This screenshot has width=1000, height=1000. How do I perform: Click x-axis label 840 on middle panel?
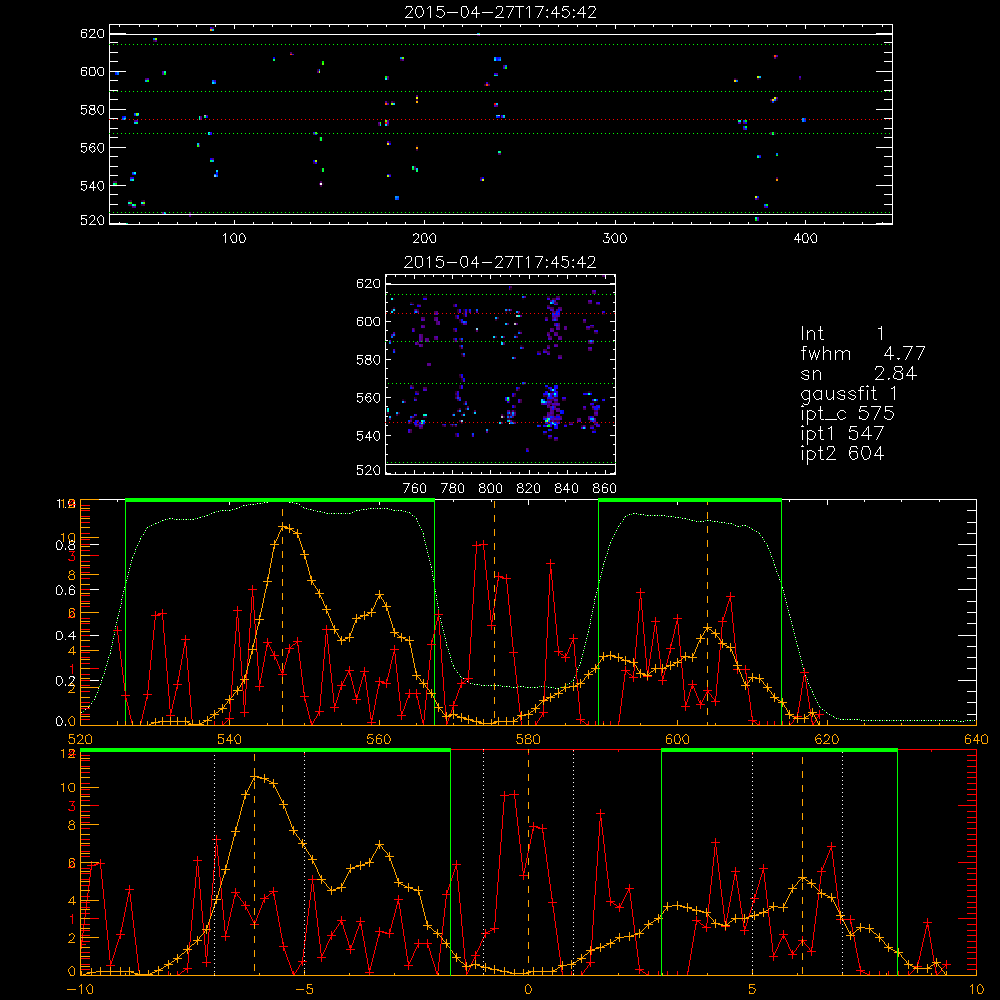click(566, 489)
